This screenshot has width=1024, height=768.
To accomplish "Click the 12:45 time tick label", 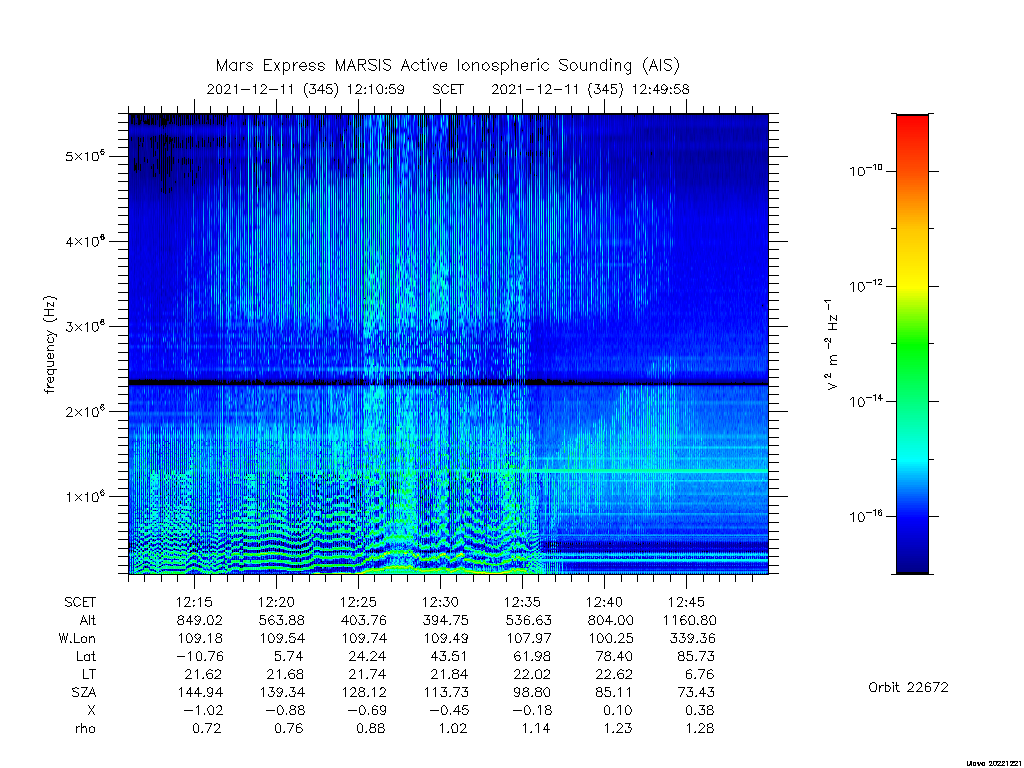I will click(686, 602).
